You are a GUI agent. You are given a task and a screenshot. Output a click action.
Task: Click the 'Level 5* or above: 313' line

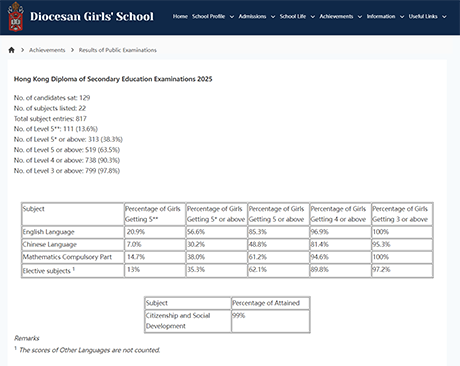click(68, 139)
